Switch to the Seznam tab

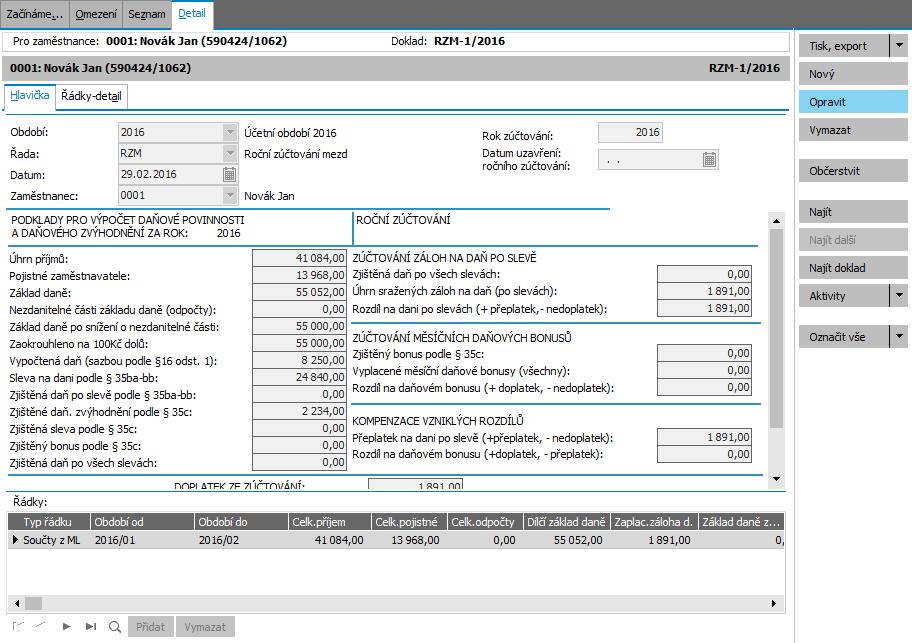pos(147,14)
